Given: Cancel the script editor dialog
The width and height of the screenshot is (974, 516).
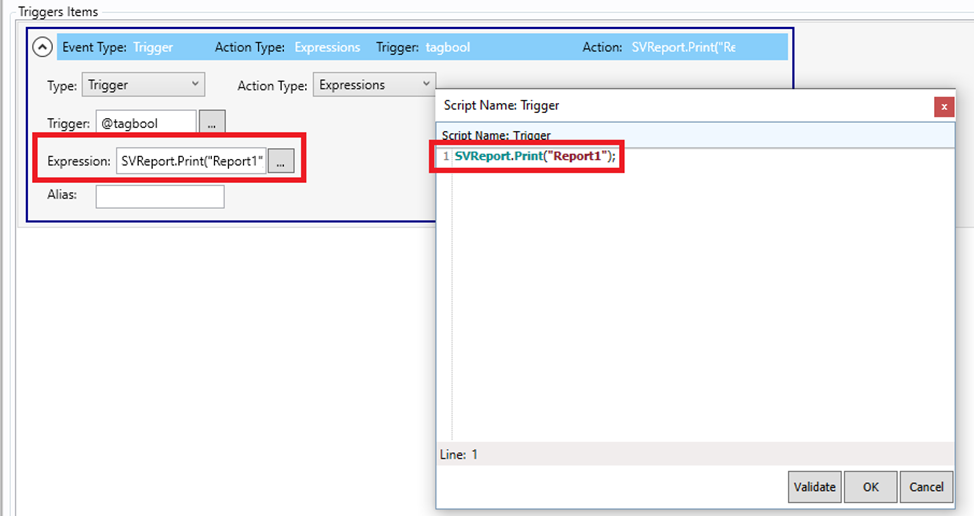Looking at the screenshot, I should pyautogui.click(x=926, y=487).
